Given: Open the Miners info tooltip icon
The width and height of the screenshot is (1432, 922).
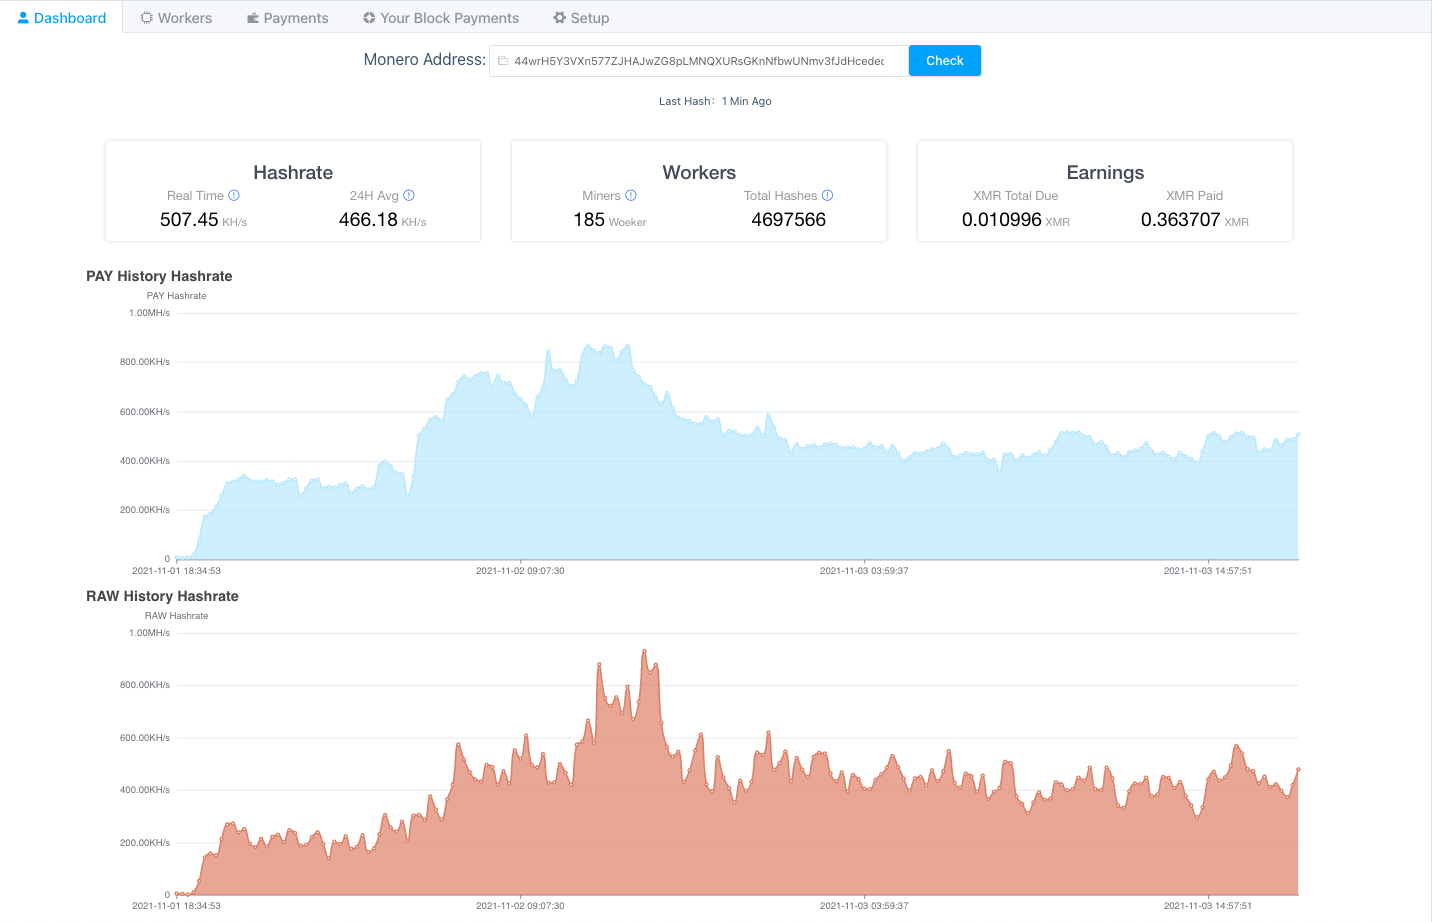Looking at the screenshot, I should pos(631,196).
